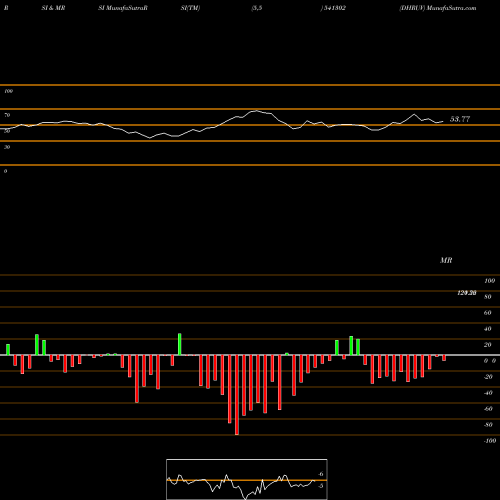Viewport: 500px width, 500px height.
Task: Click the (DHRUV) MunafaSutra.com header text
Action: [x=438, y=8]
